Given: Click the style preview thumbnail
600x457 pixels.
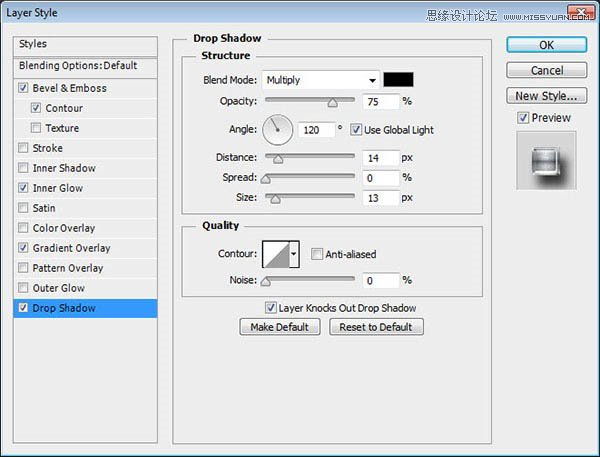Looking at the screenshot, I should pyautogui.click(x=546, y=160).
